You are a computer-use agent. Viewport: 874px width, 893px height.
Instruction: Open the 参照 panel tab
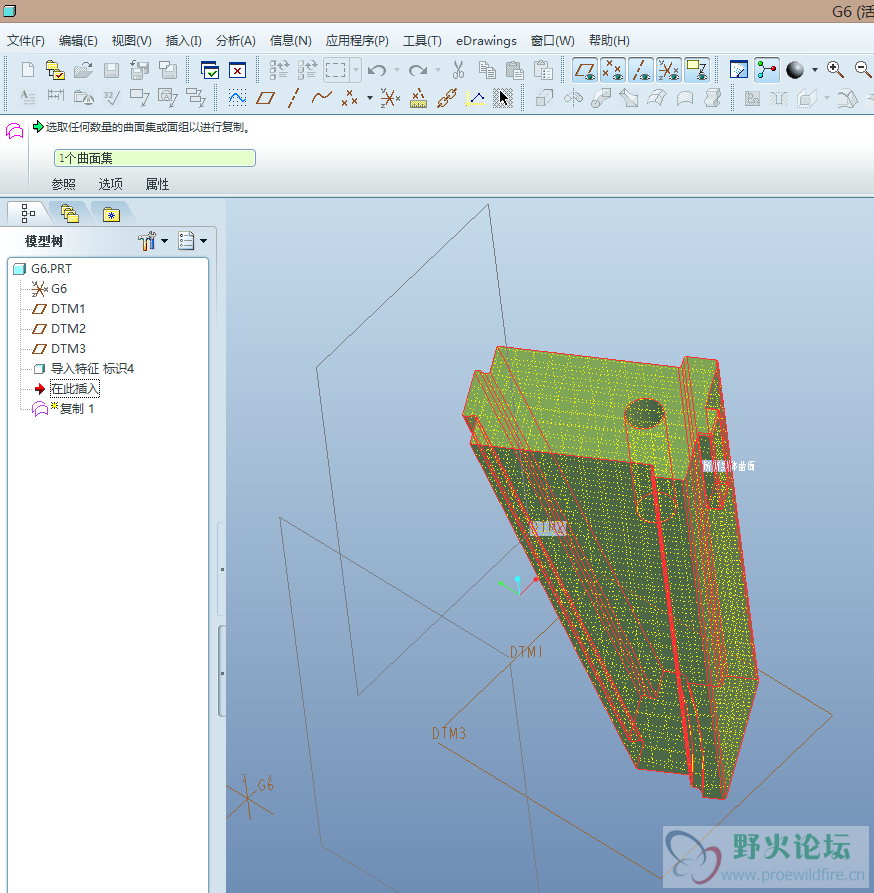(63, 184)
